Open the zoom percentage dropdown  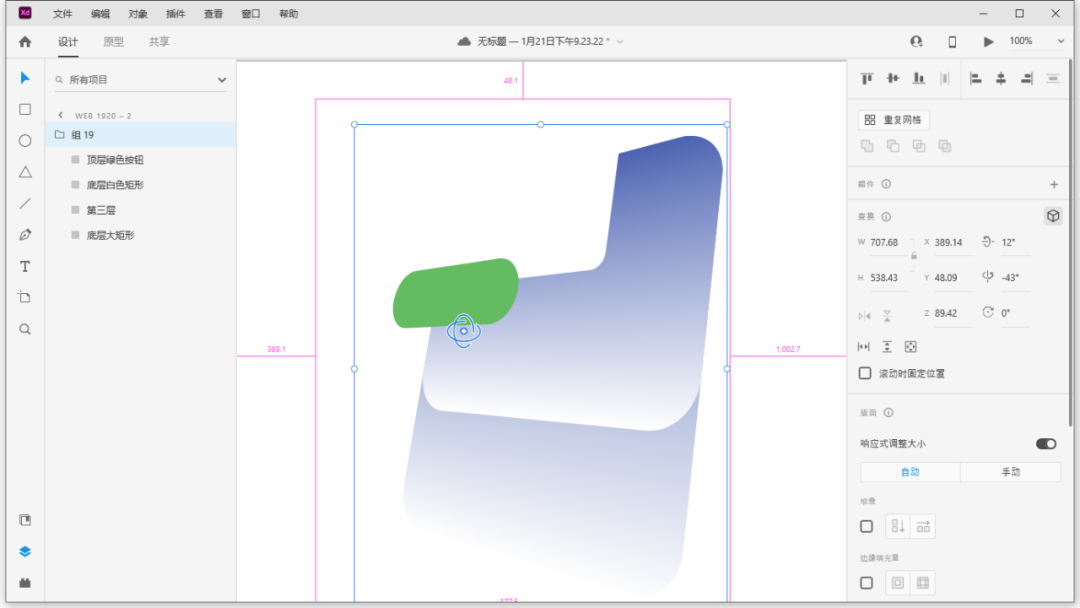click(1060, 42)
